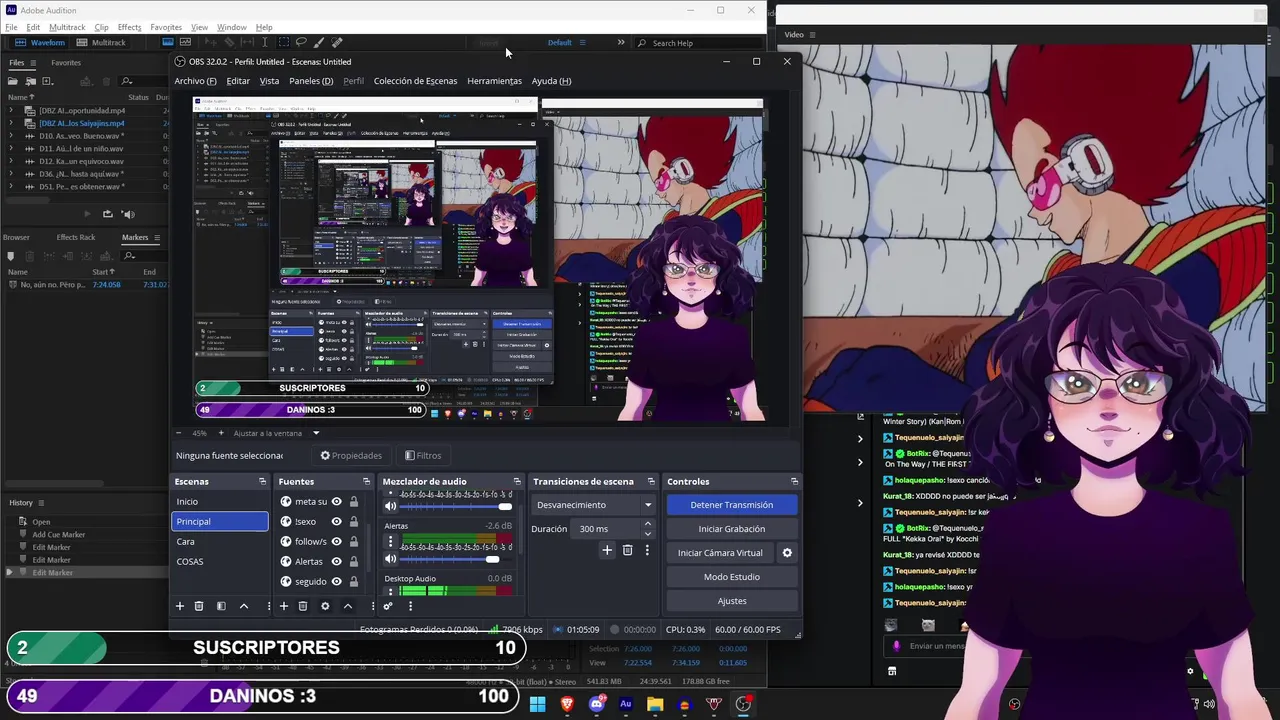Image resolution: width=1280 pixels, height=720 pixels.
Task: Open OBS Ajustes button
Action: point(731,601)
